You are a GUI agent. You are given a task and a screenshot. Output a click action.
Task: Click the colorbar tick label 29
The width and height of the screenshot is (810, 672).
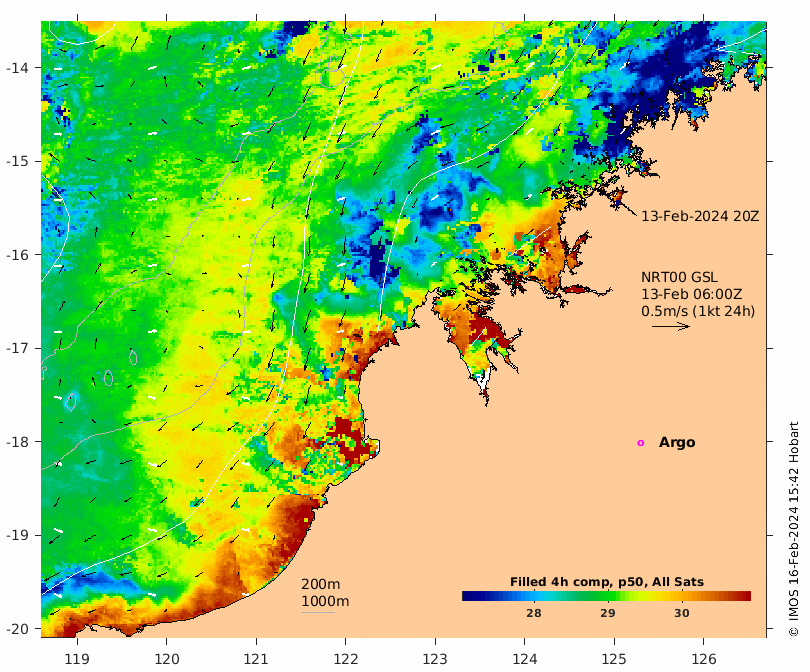(x=608, y=613)
